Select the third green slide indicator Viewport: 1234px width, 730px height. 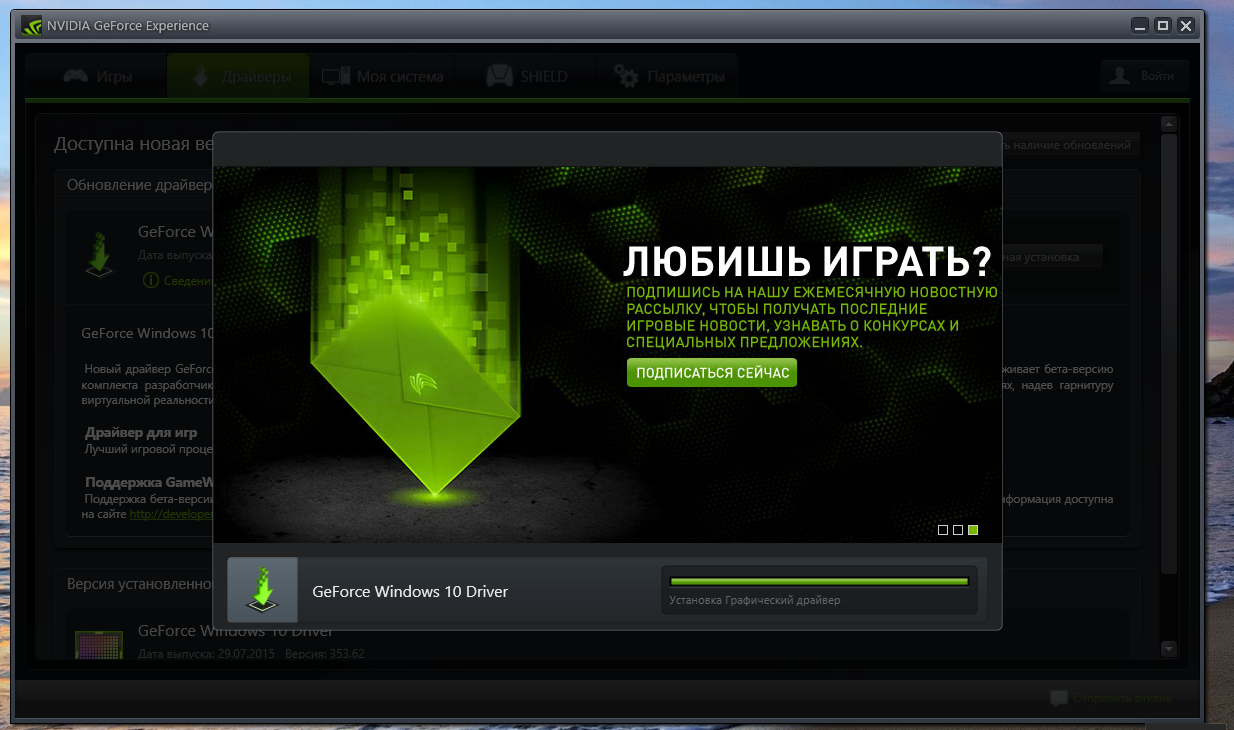[973, 530]
